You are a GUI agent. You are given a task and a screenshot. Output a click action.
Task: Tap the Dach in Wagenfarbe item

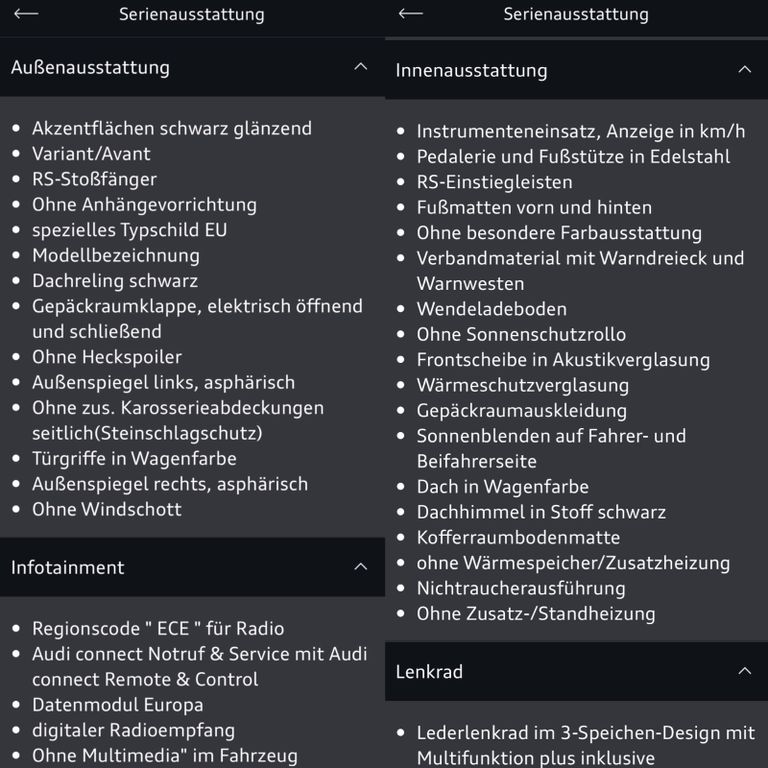coord(503,487)
